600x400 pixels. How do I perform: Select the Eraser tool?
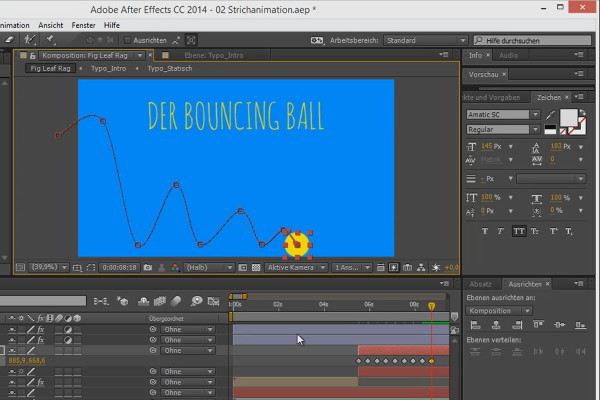point(10,40)
